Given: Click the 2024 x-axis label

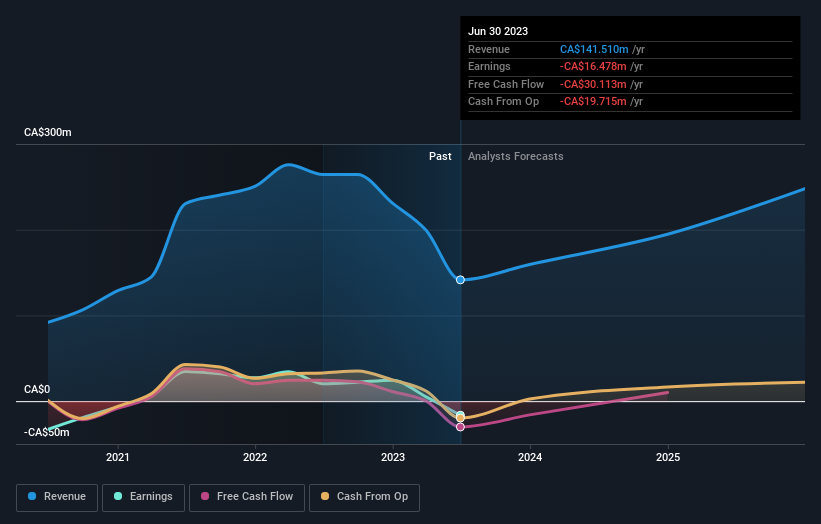Looking at the screenshot, I should point(530,457).
